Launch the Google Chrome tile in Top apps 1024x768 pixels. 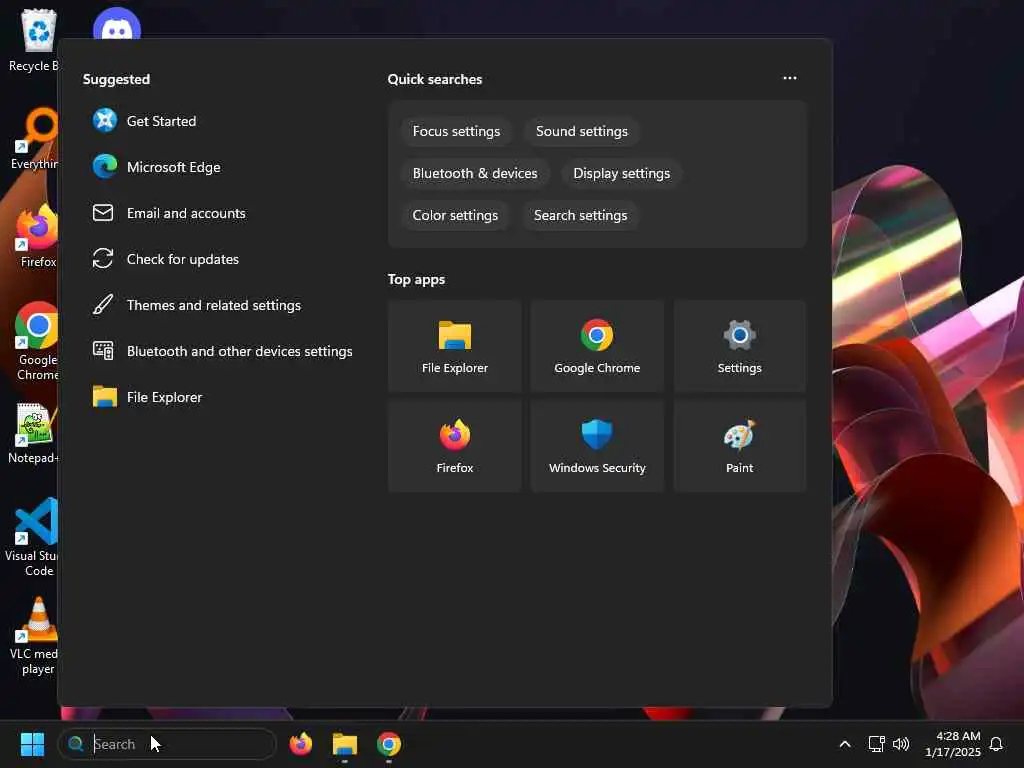(597, 346)
